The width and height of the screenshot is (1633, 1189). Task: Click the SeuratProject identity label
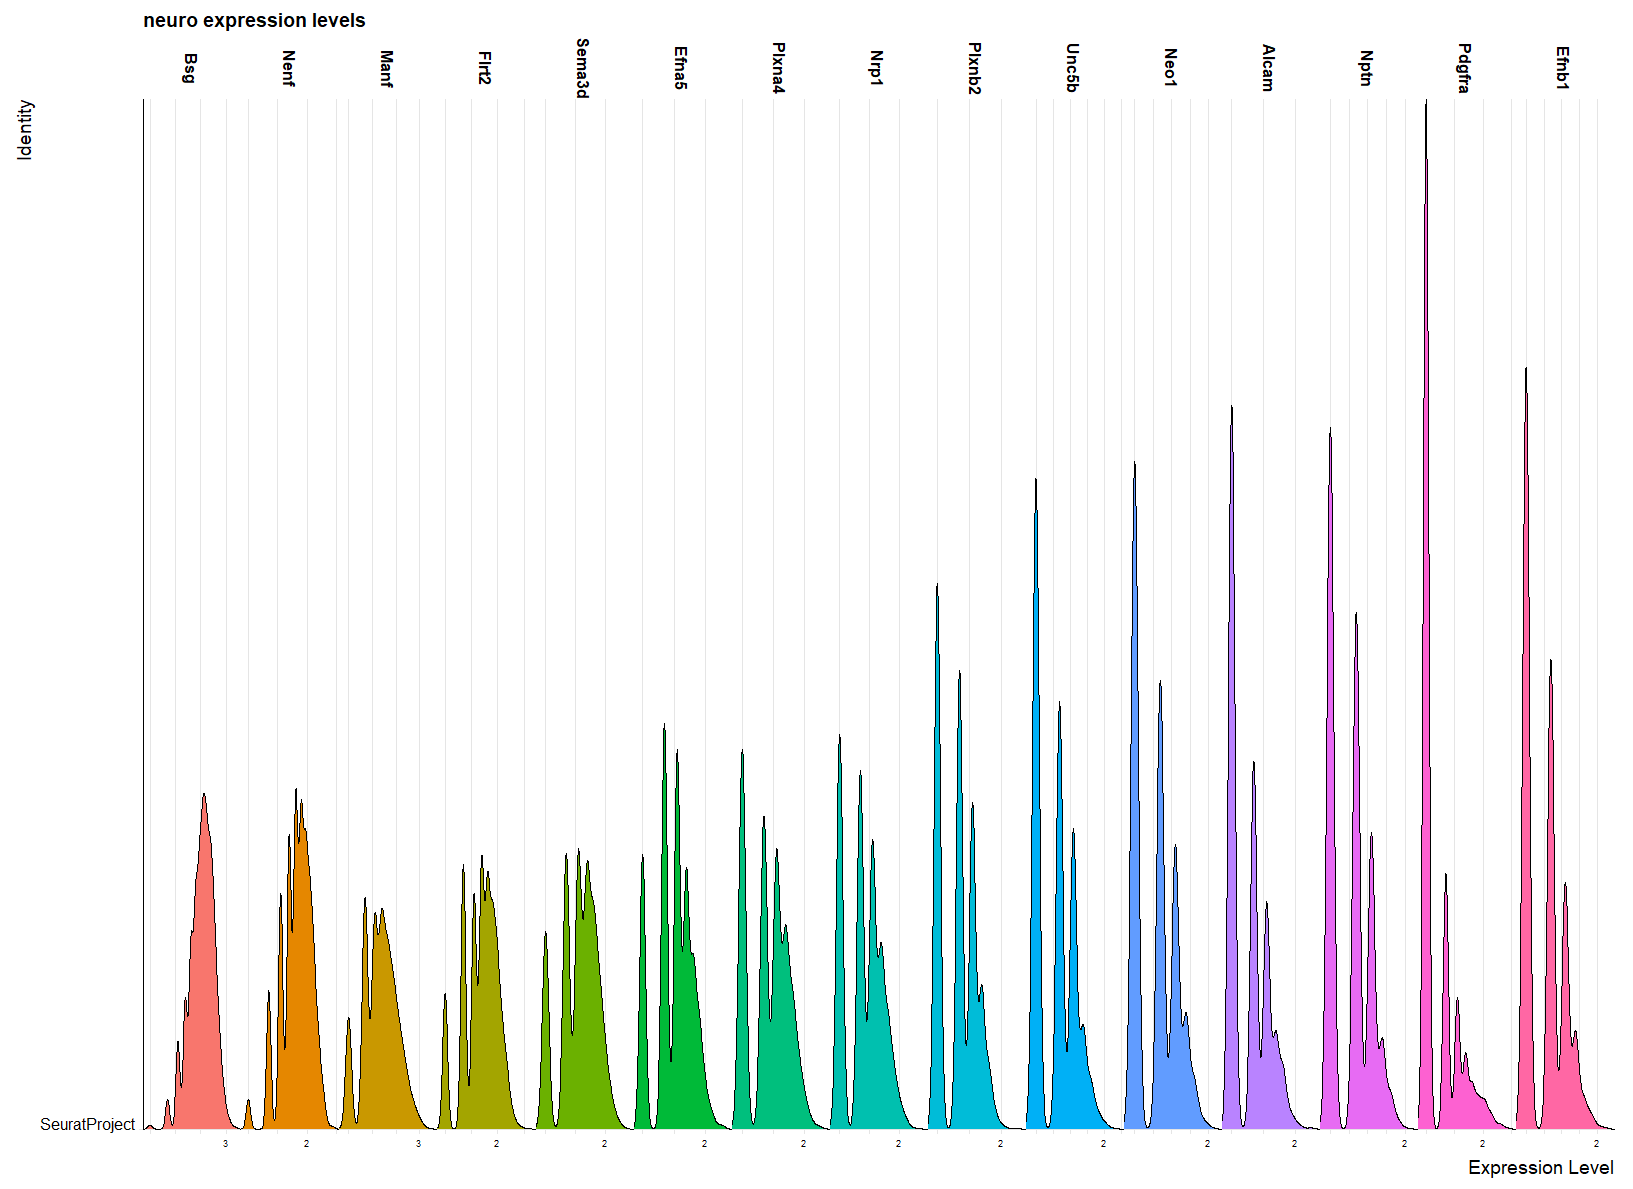88,1124
